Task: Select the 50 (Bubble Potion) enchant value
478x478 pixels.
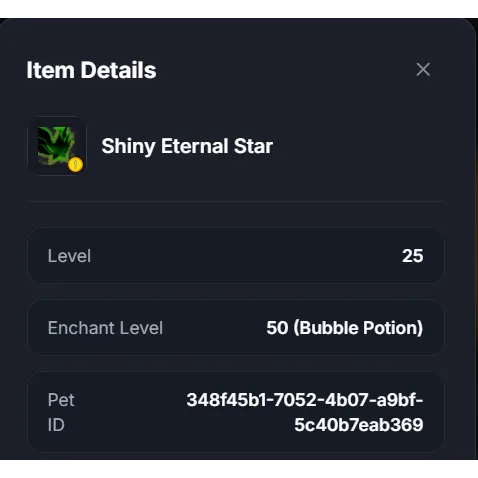Action: point(345,328)
